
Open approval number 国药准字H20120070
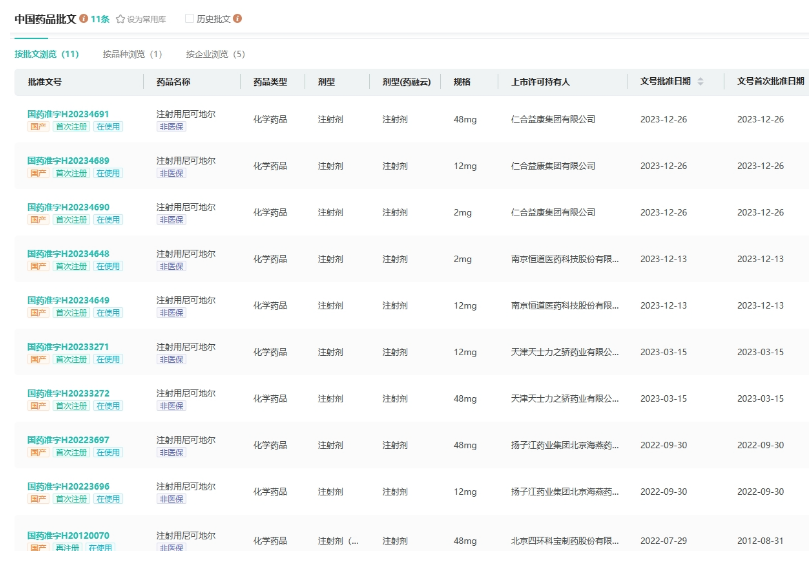tap(68, 536)
